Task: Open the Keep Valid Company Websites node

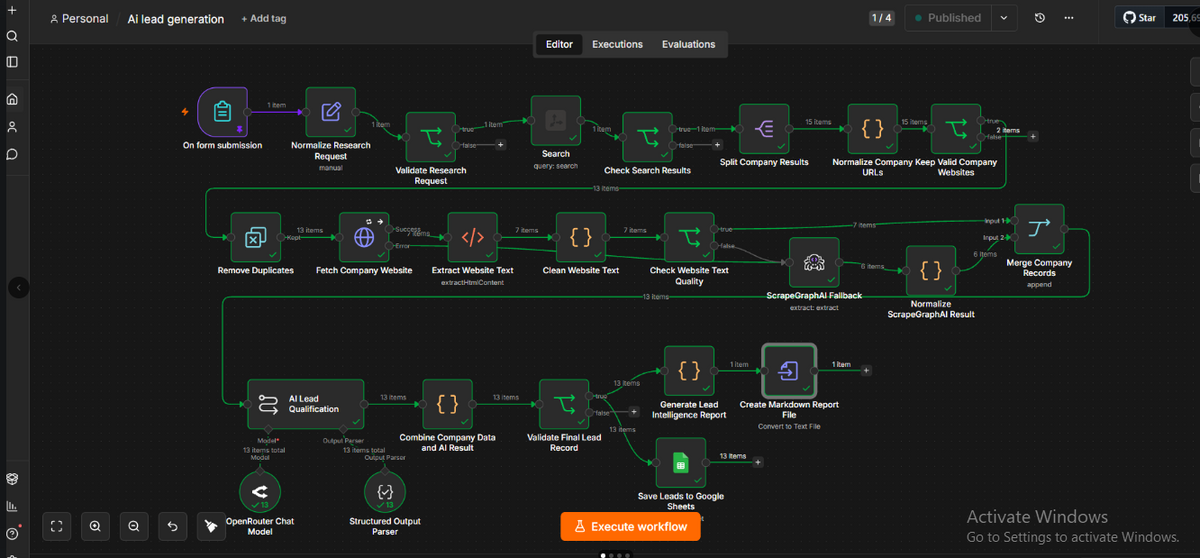Action: coord(956,129)
